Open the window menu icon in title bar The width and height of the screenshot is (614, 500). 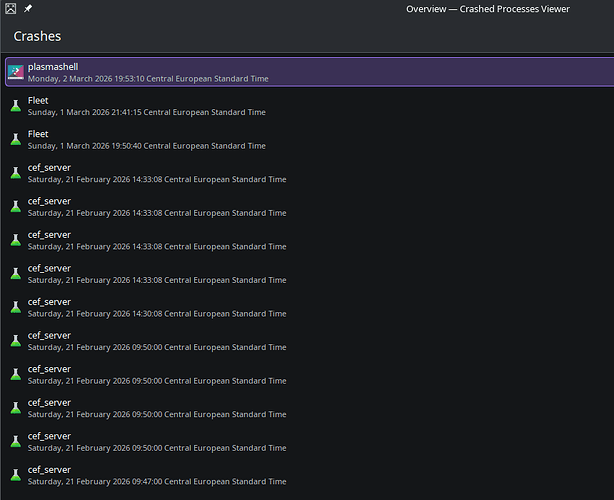coord(10,8)
